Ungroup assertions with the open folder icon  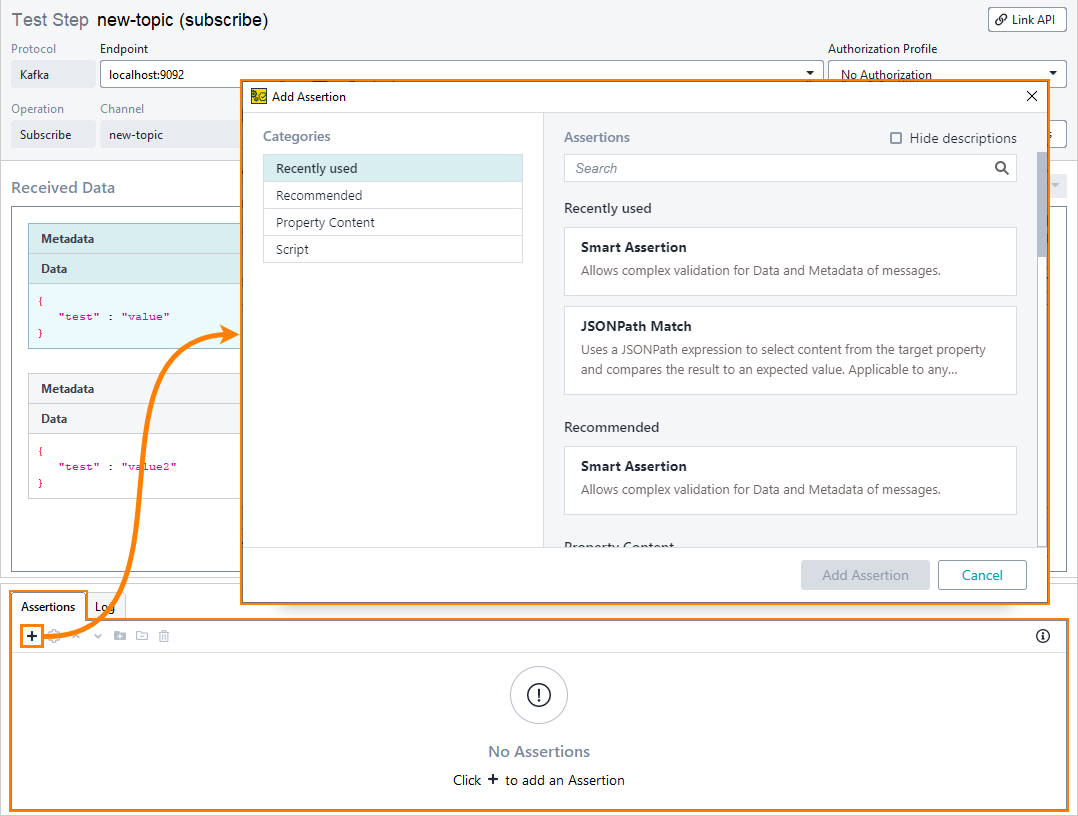pos(142,636)
